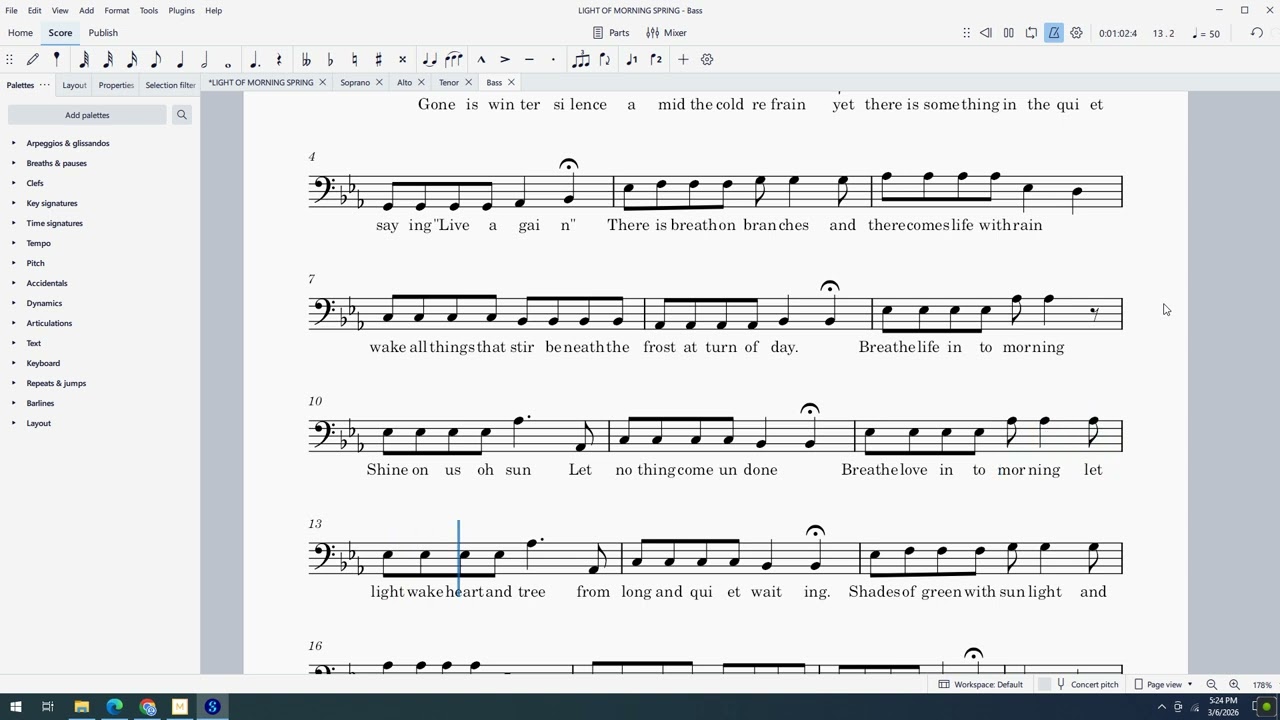This screenshot has width=1280, height=720.
Task: Rewind playback to the start
Action: [x=985, y=33]
